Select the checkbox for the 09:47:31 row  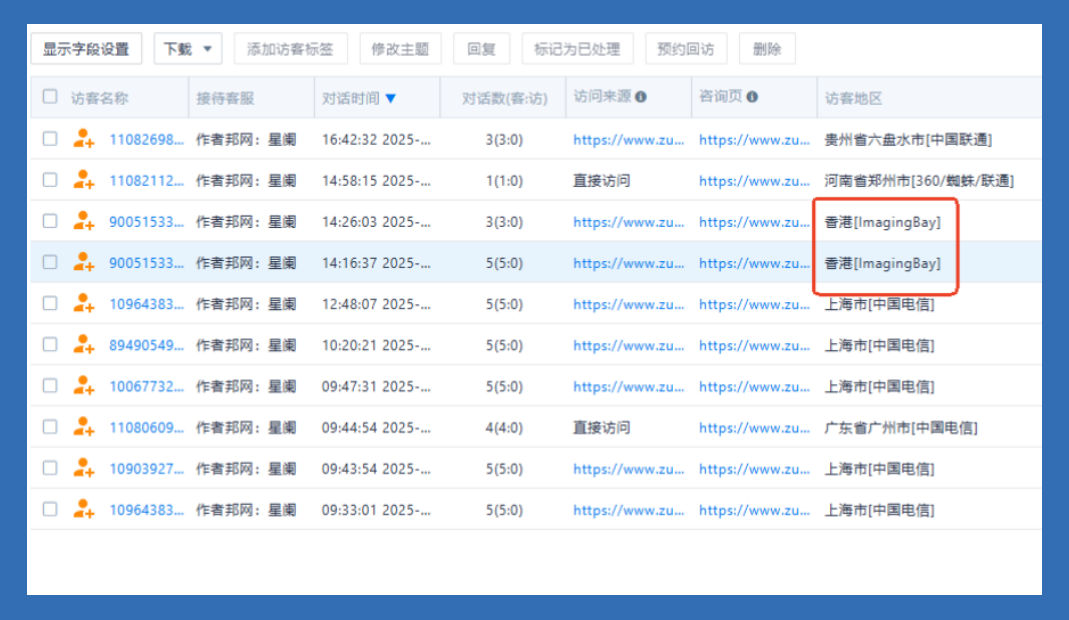coord(50,386)
